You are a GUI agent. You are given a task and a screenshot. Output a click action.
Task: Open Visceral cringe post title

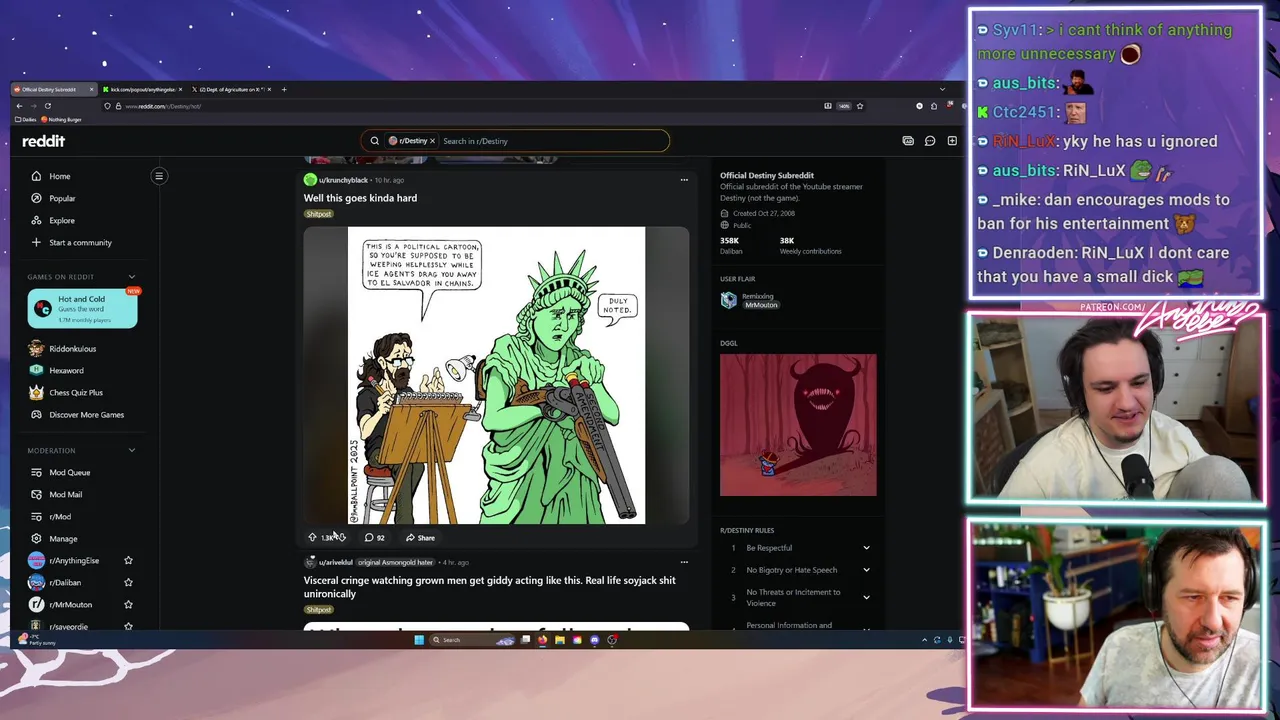click(490, 587)
